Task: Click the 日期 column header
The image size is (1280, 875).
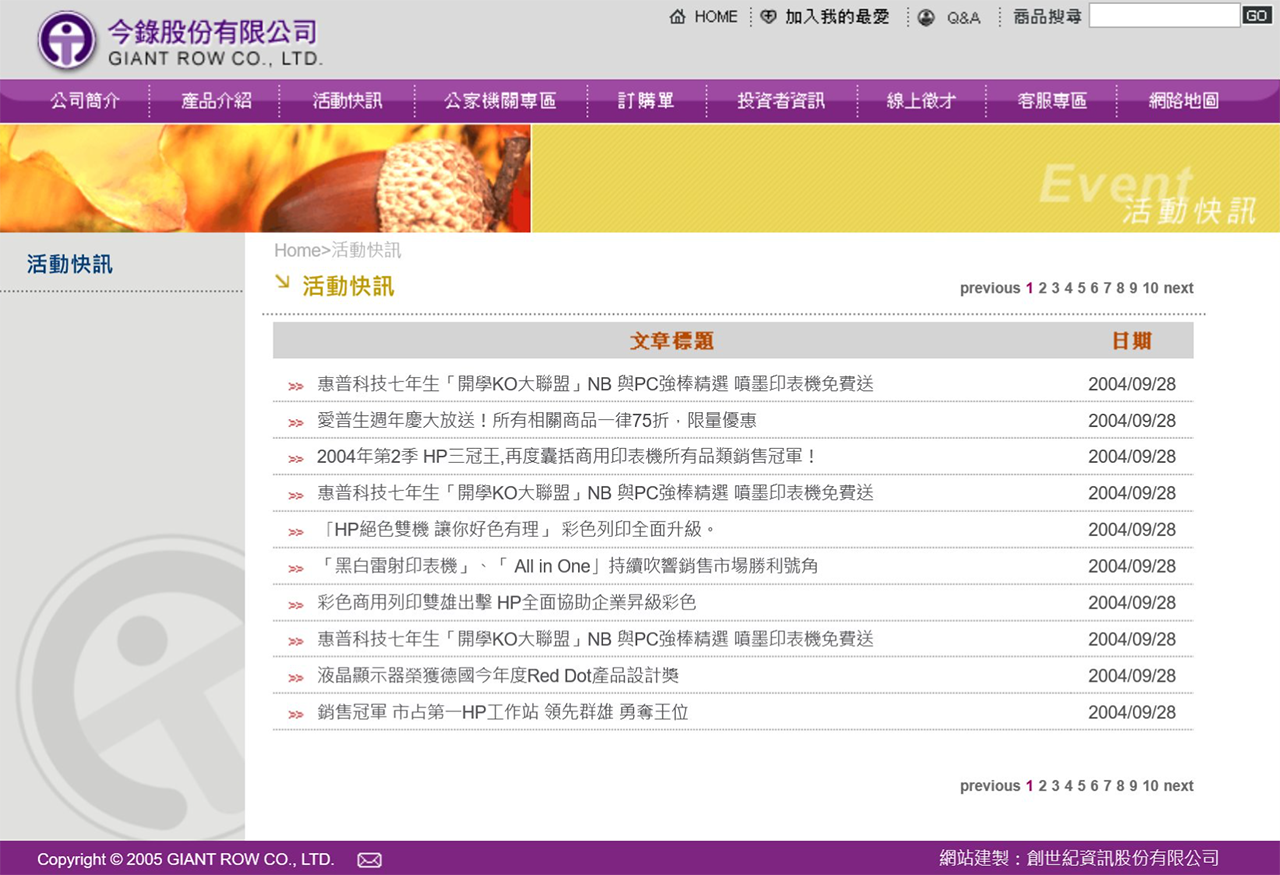Action: point(1132,341)
